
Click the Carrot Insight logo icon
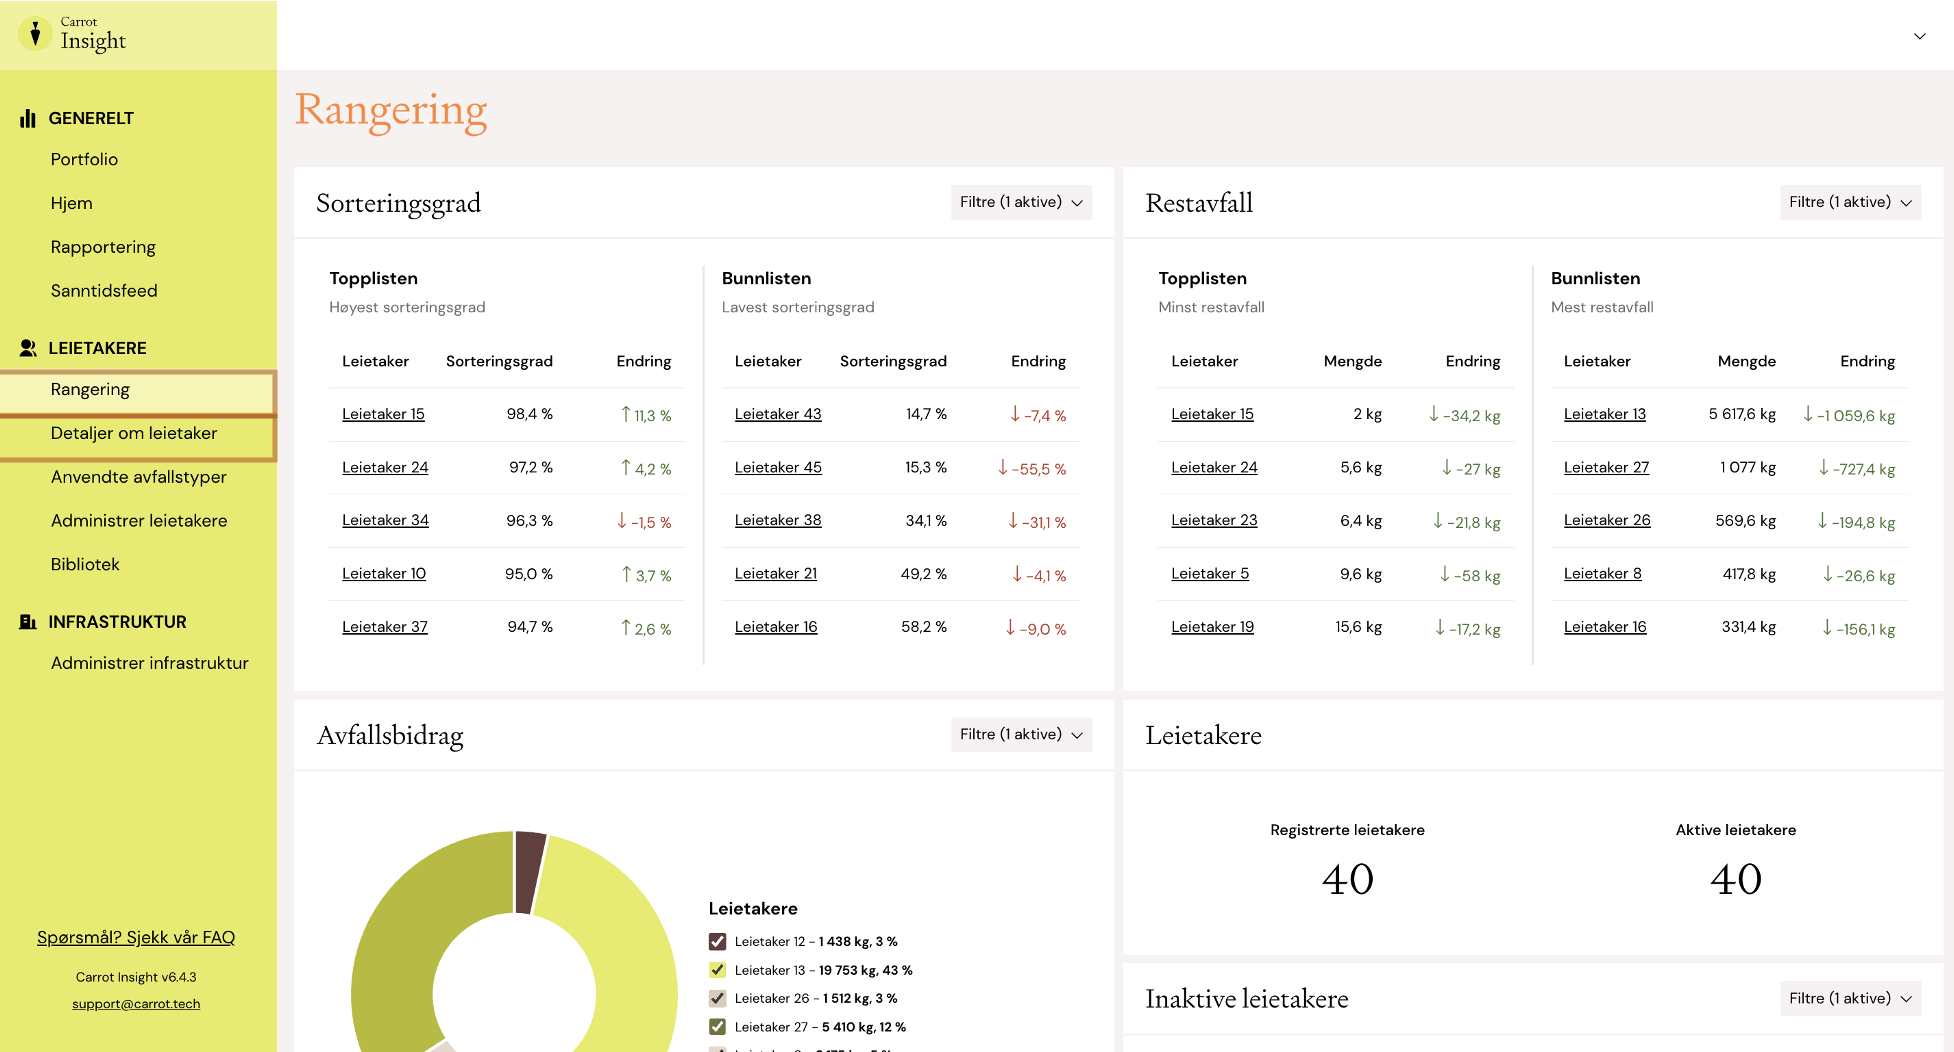click(35, 34)
